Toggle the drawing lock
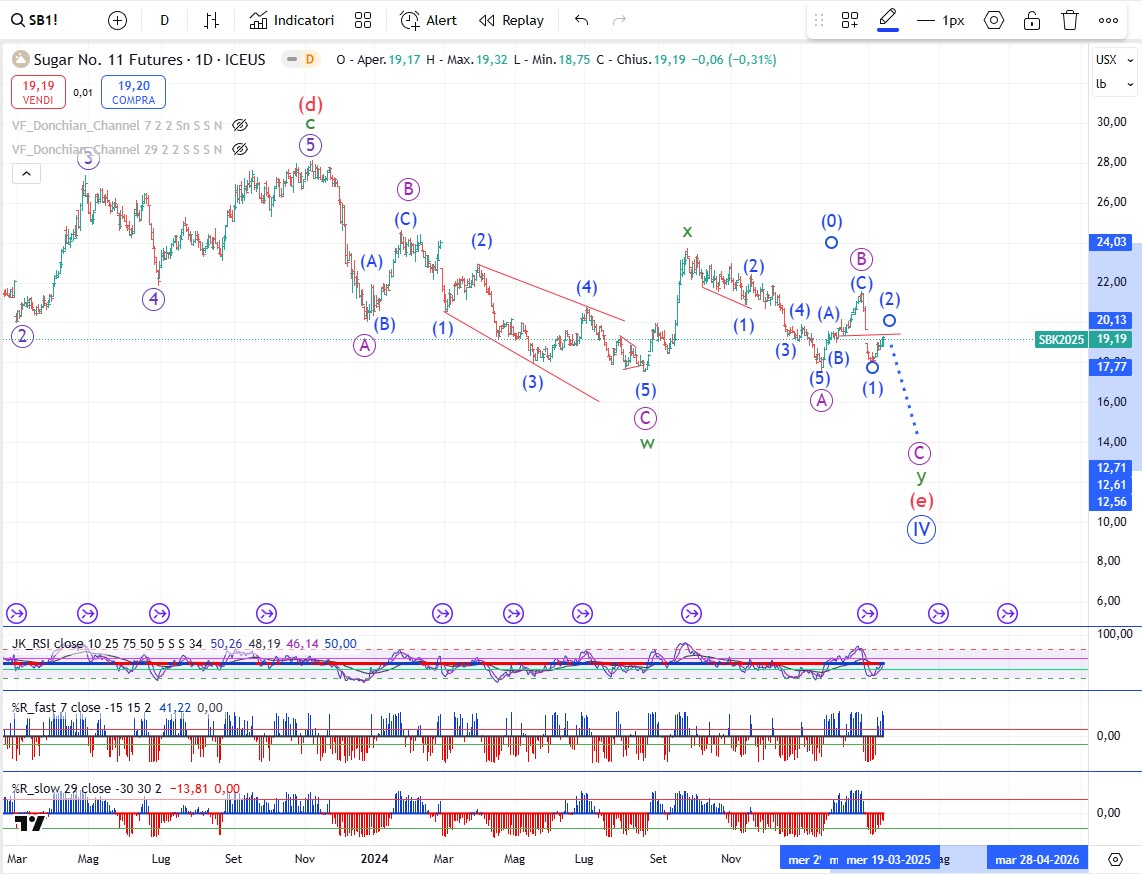 (x=1032, y=20)
